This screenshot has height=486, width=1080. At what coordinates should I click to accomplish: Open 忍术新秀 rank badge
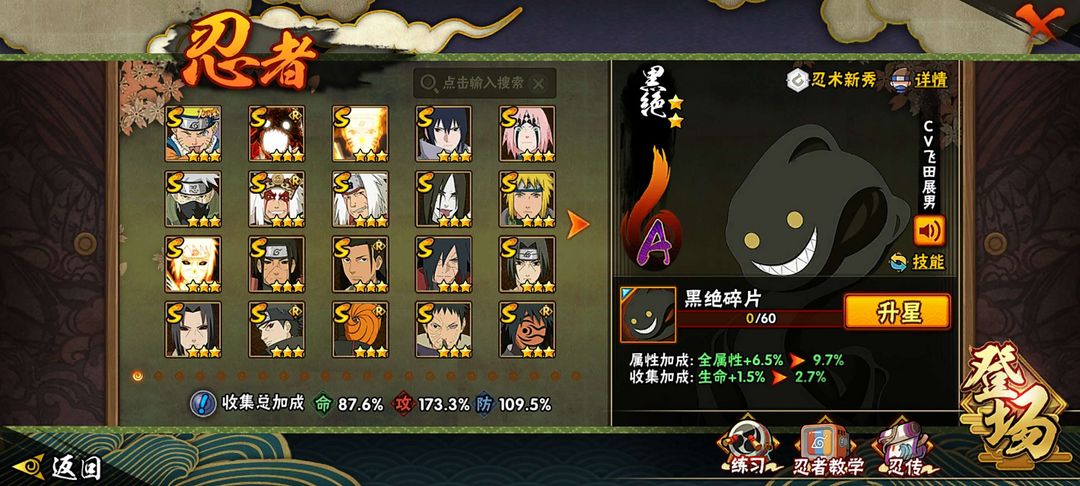(x=832, y=80)
